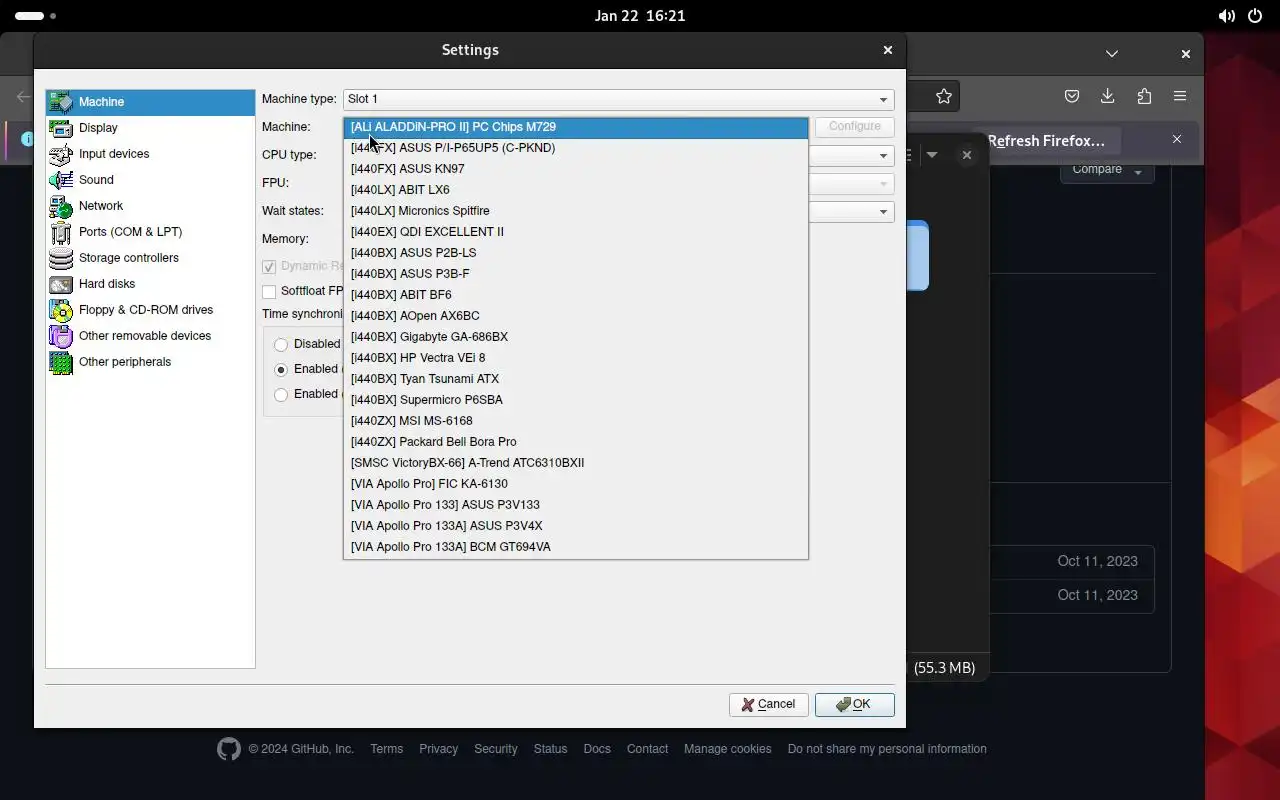Click the Display monitor icon in sidebar

[x=61, y=128]
